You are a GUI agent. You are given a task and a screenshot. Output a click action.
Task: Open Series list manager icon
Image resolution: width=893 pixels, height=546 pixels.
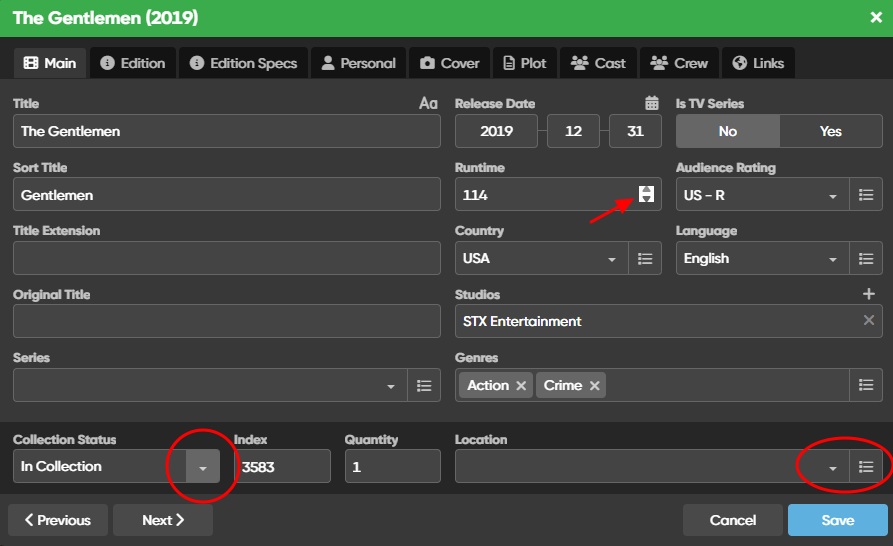[424, 385]
